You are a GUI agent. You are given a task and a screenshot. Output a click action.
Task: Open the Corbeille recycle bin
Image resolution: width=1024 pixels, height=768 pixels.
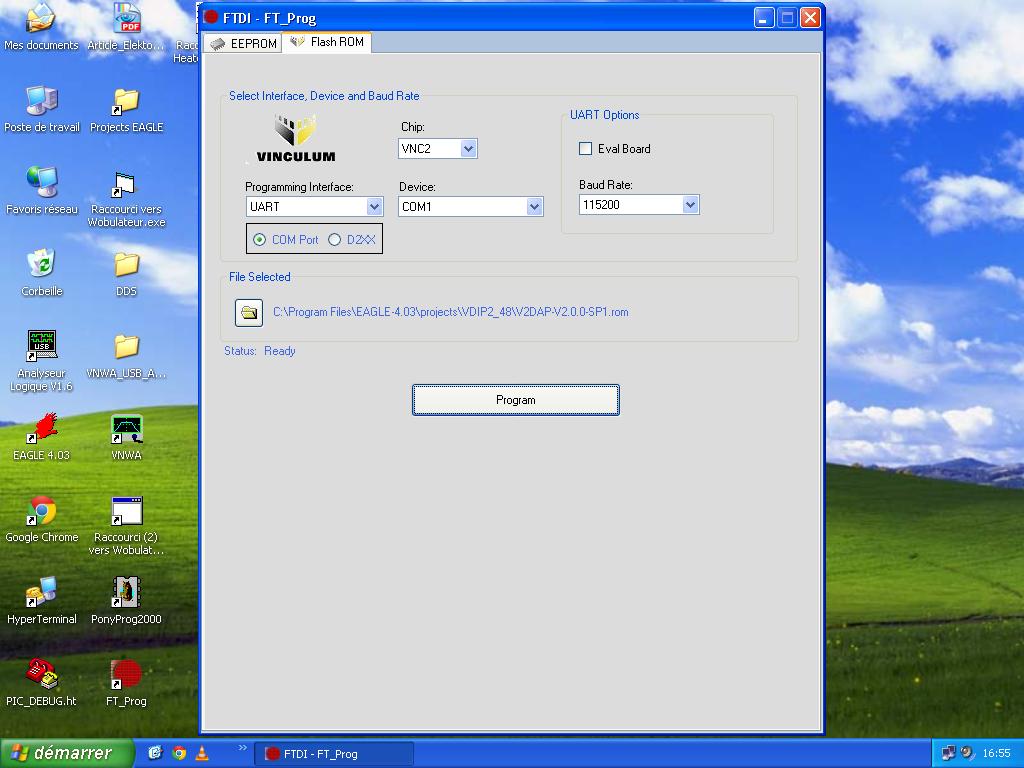pos(42,273)
